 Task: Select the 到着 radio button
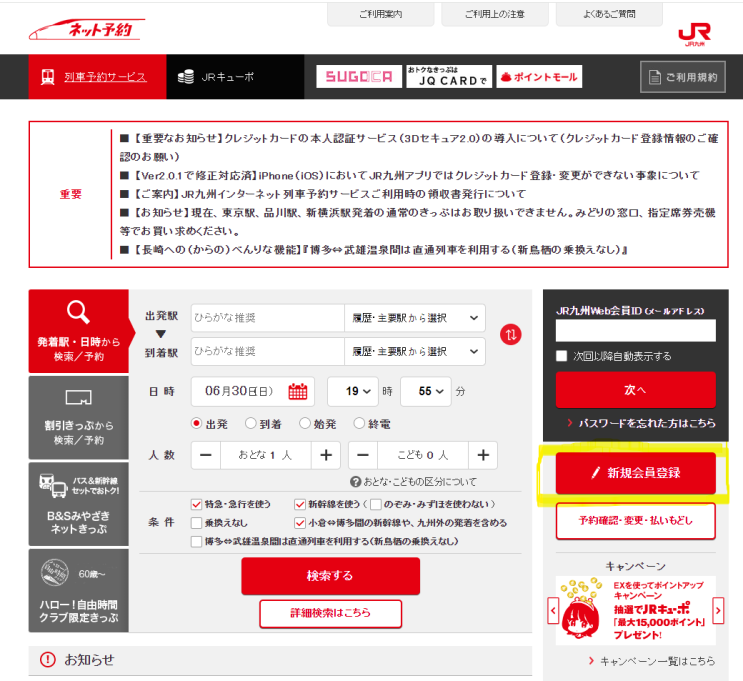point(251,423)
